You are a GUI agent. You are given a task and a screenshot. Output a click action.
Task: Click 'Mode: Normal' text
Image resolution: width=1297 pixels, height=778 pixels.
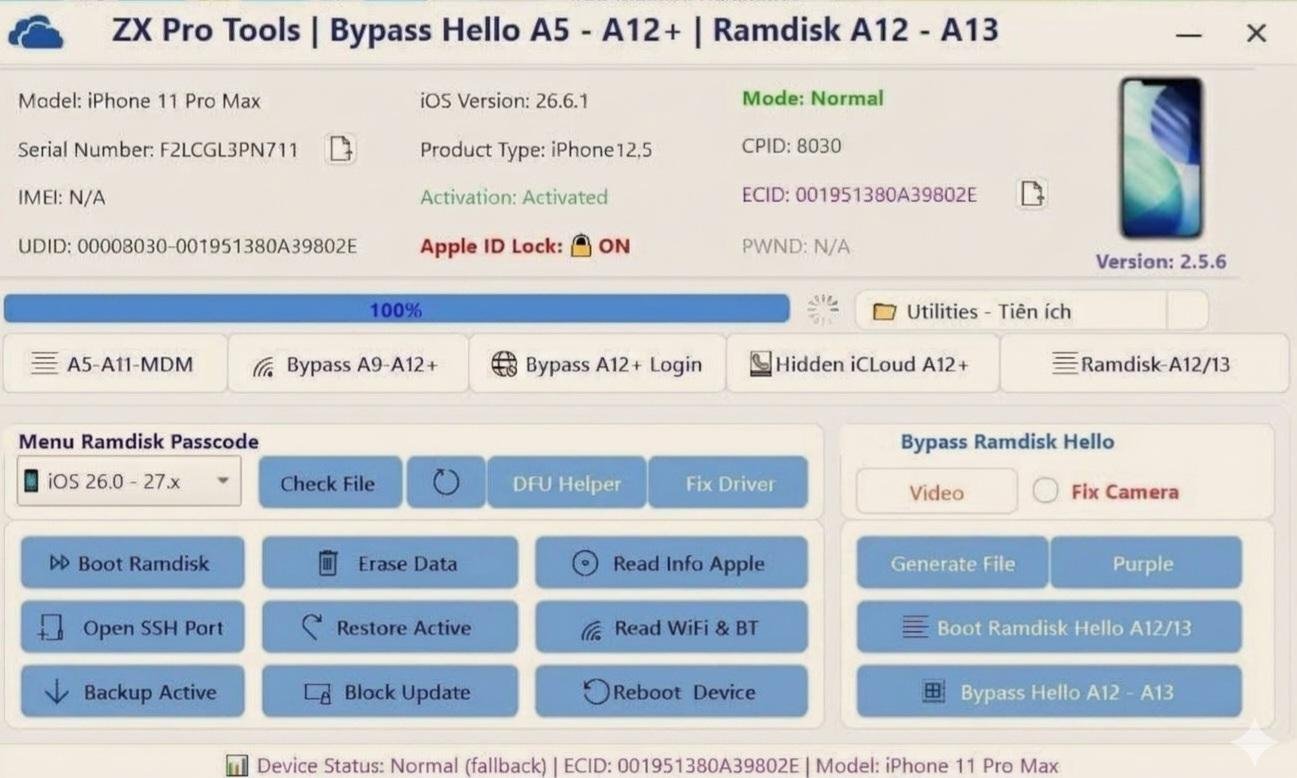click(813, 99)
